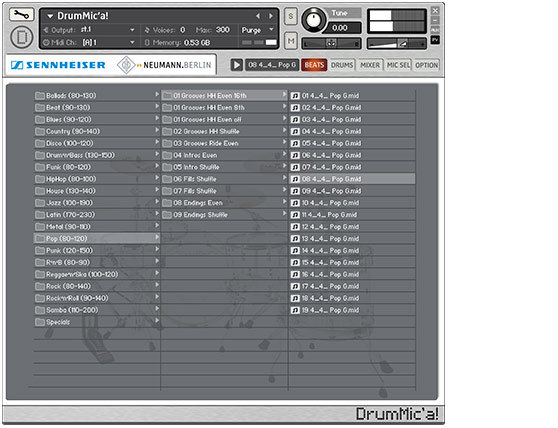Go to next instrument with right arrow
Viewport: 558px width, 428px height.
271,16
